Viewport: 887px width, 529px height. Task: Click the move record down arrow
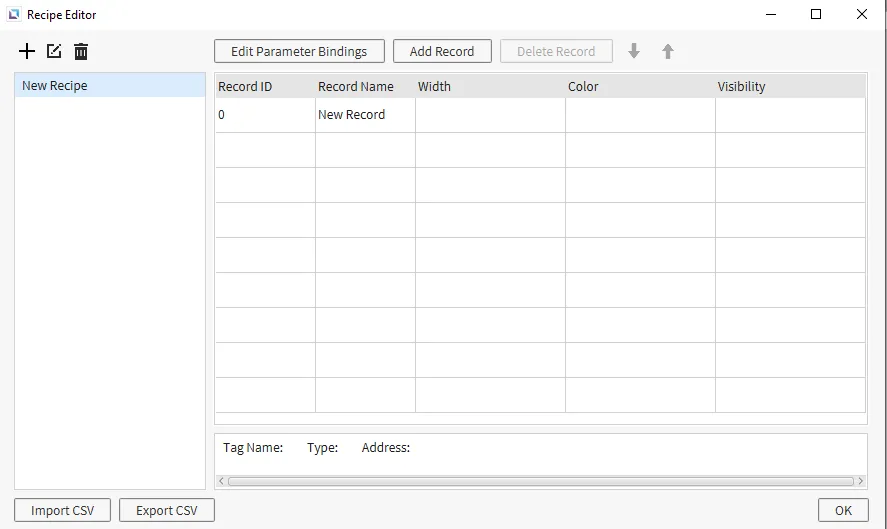(x=634, y=51)
